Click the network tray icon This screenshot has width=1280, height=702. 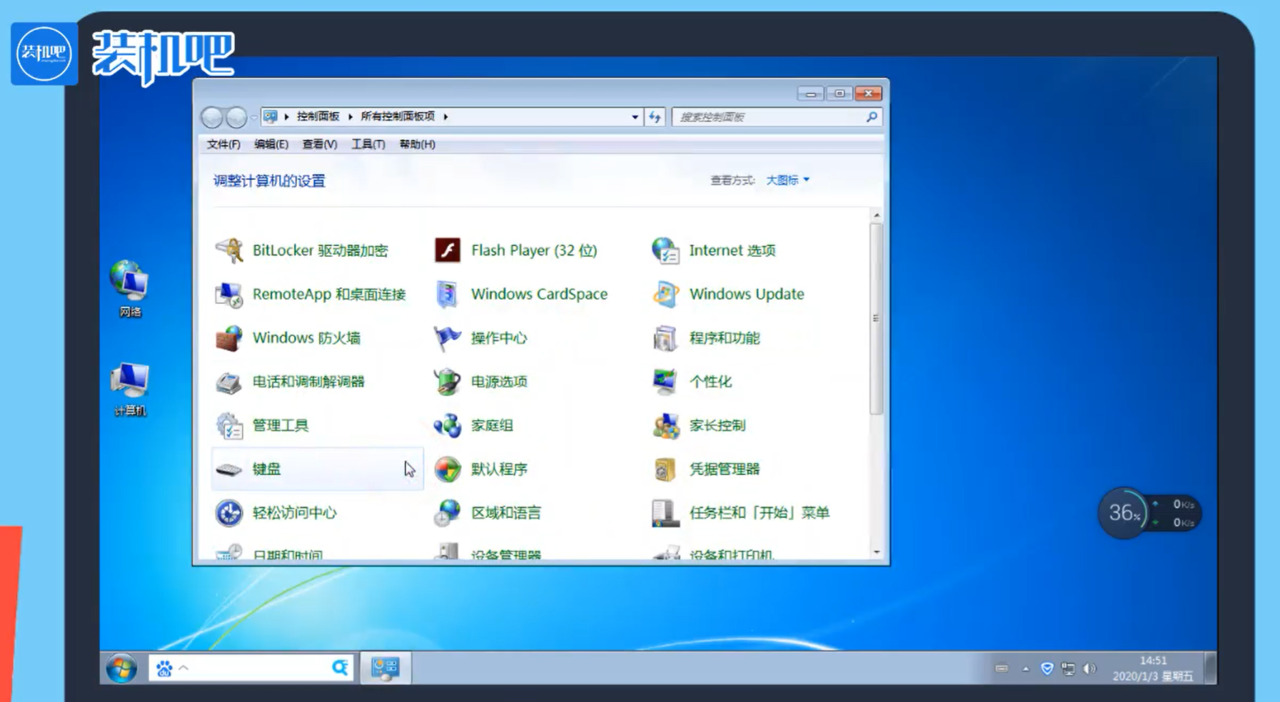(x=1068, y=668)
